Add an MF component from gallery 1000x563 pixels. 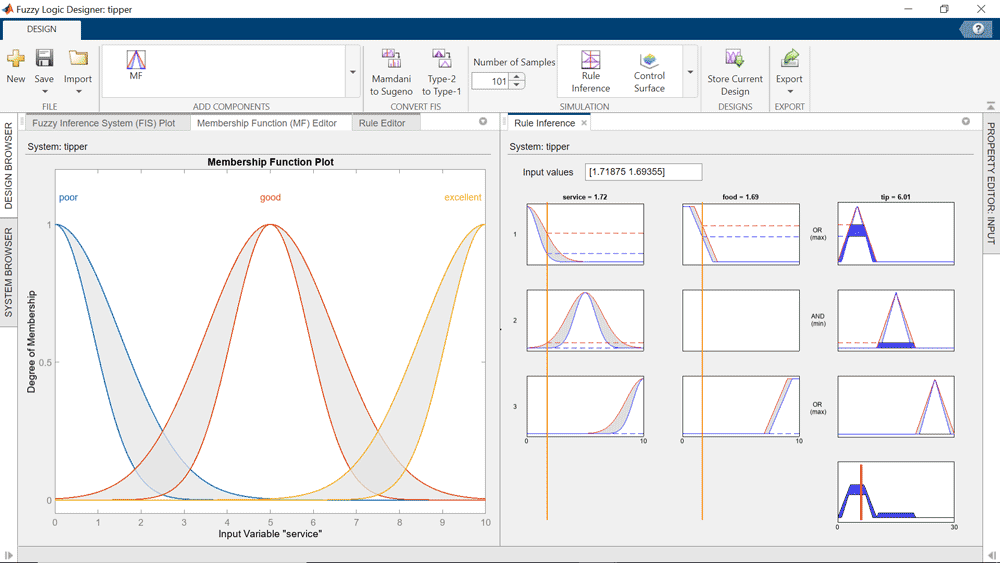coord(136,65)
